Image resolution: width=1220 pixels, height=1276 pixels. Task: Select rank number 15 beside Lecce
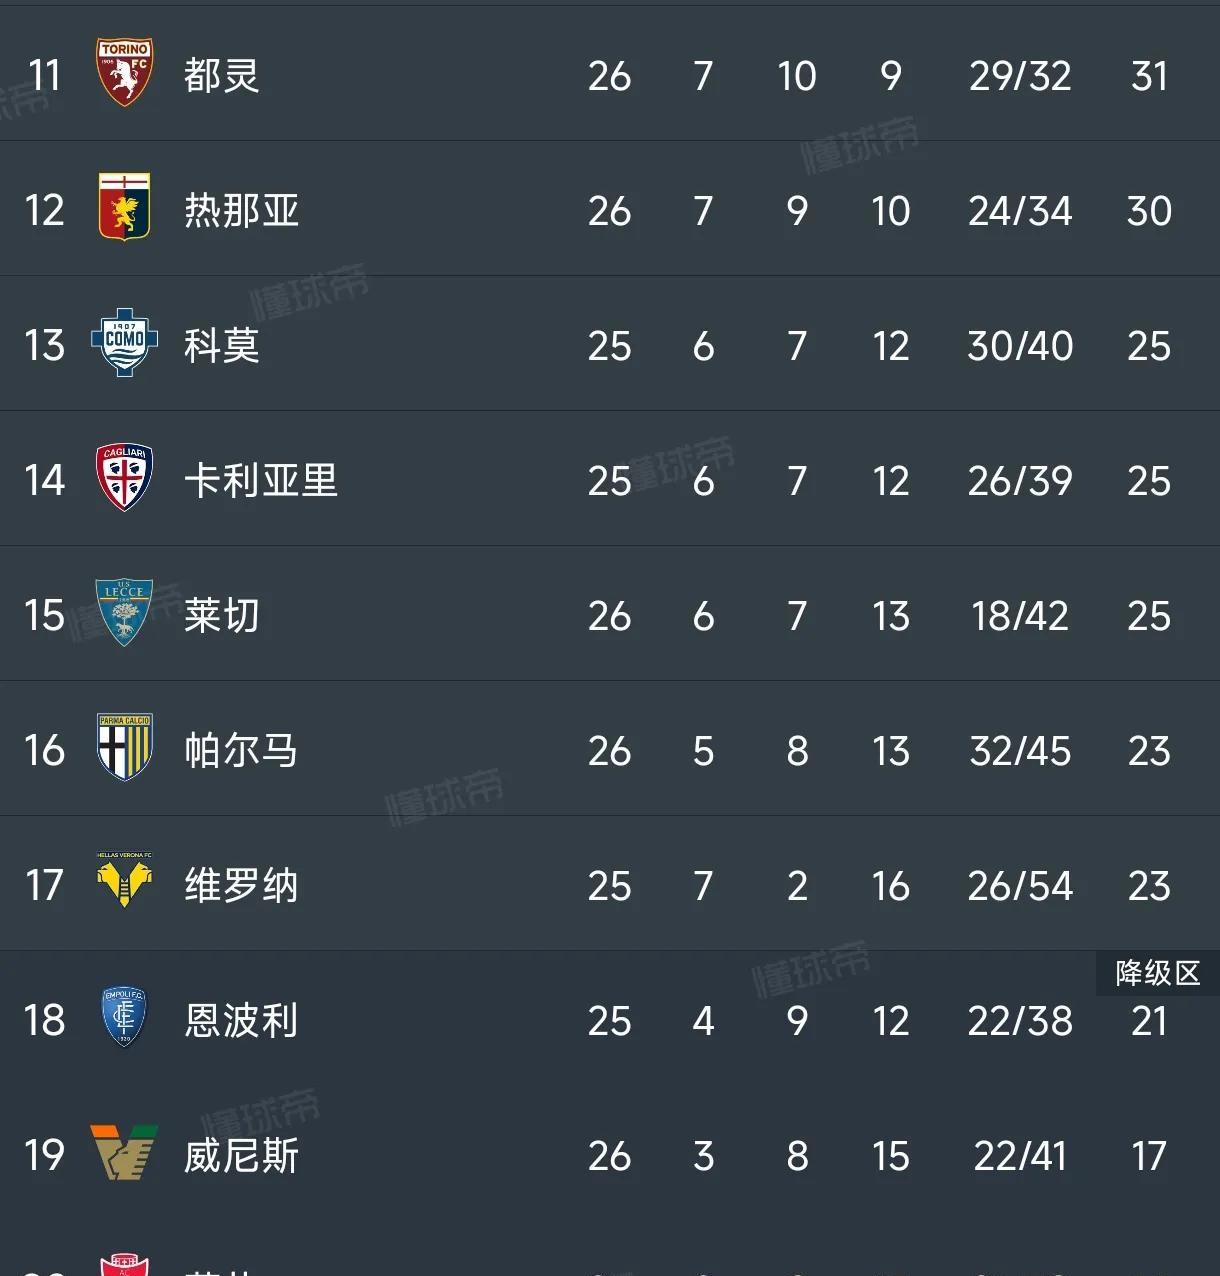(44, 615)
